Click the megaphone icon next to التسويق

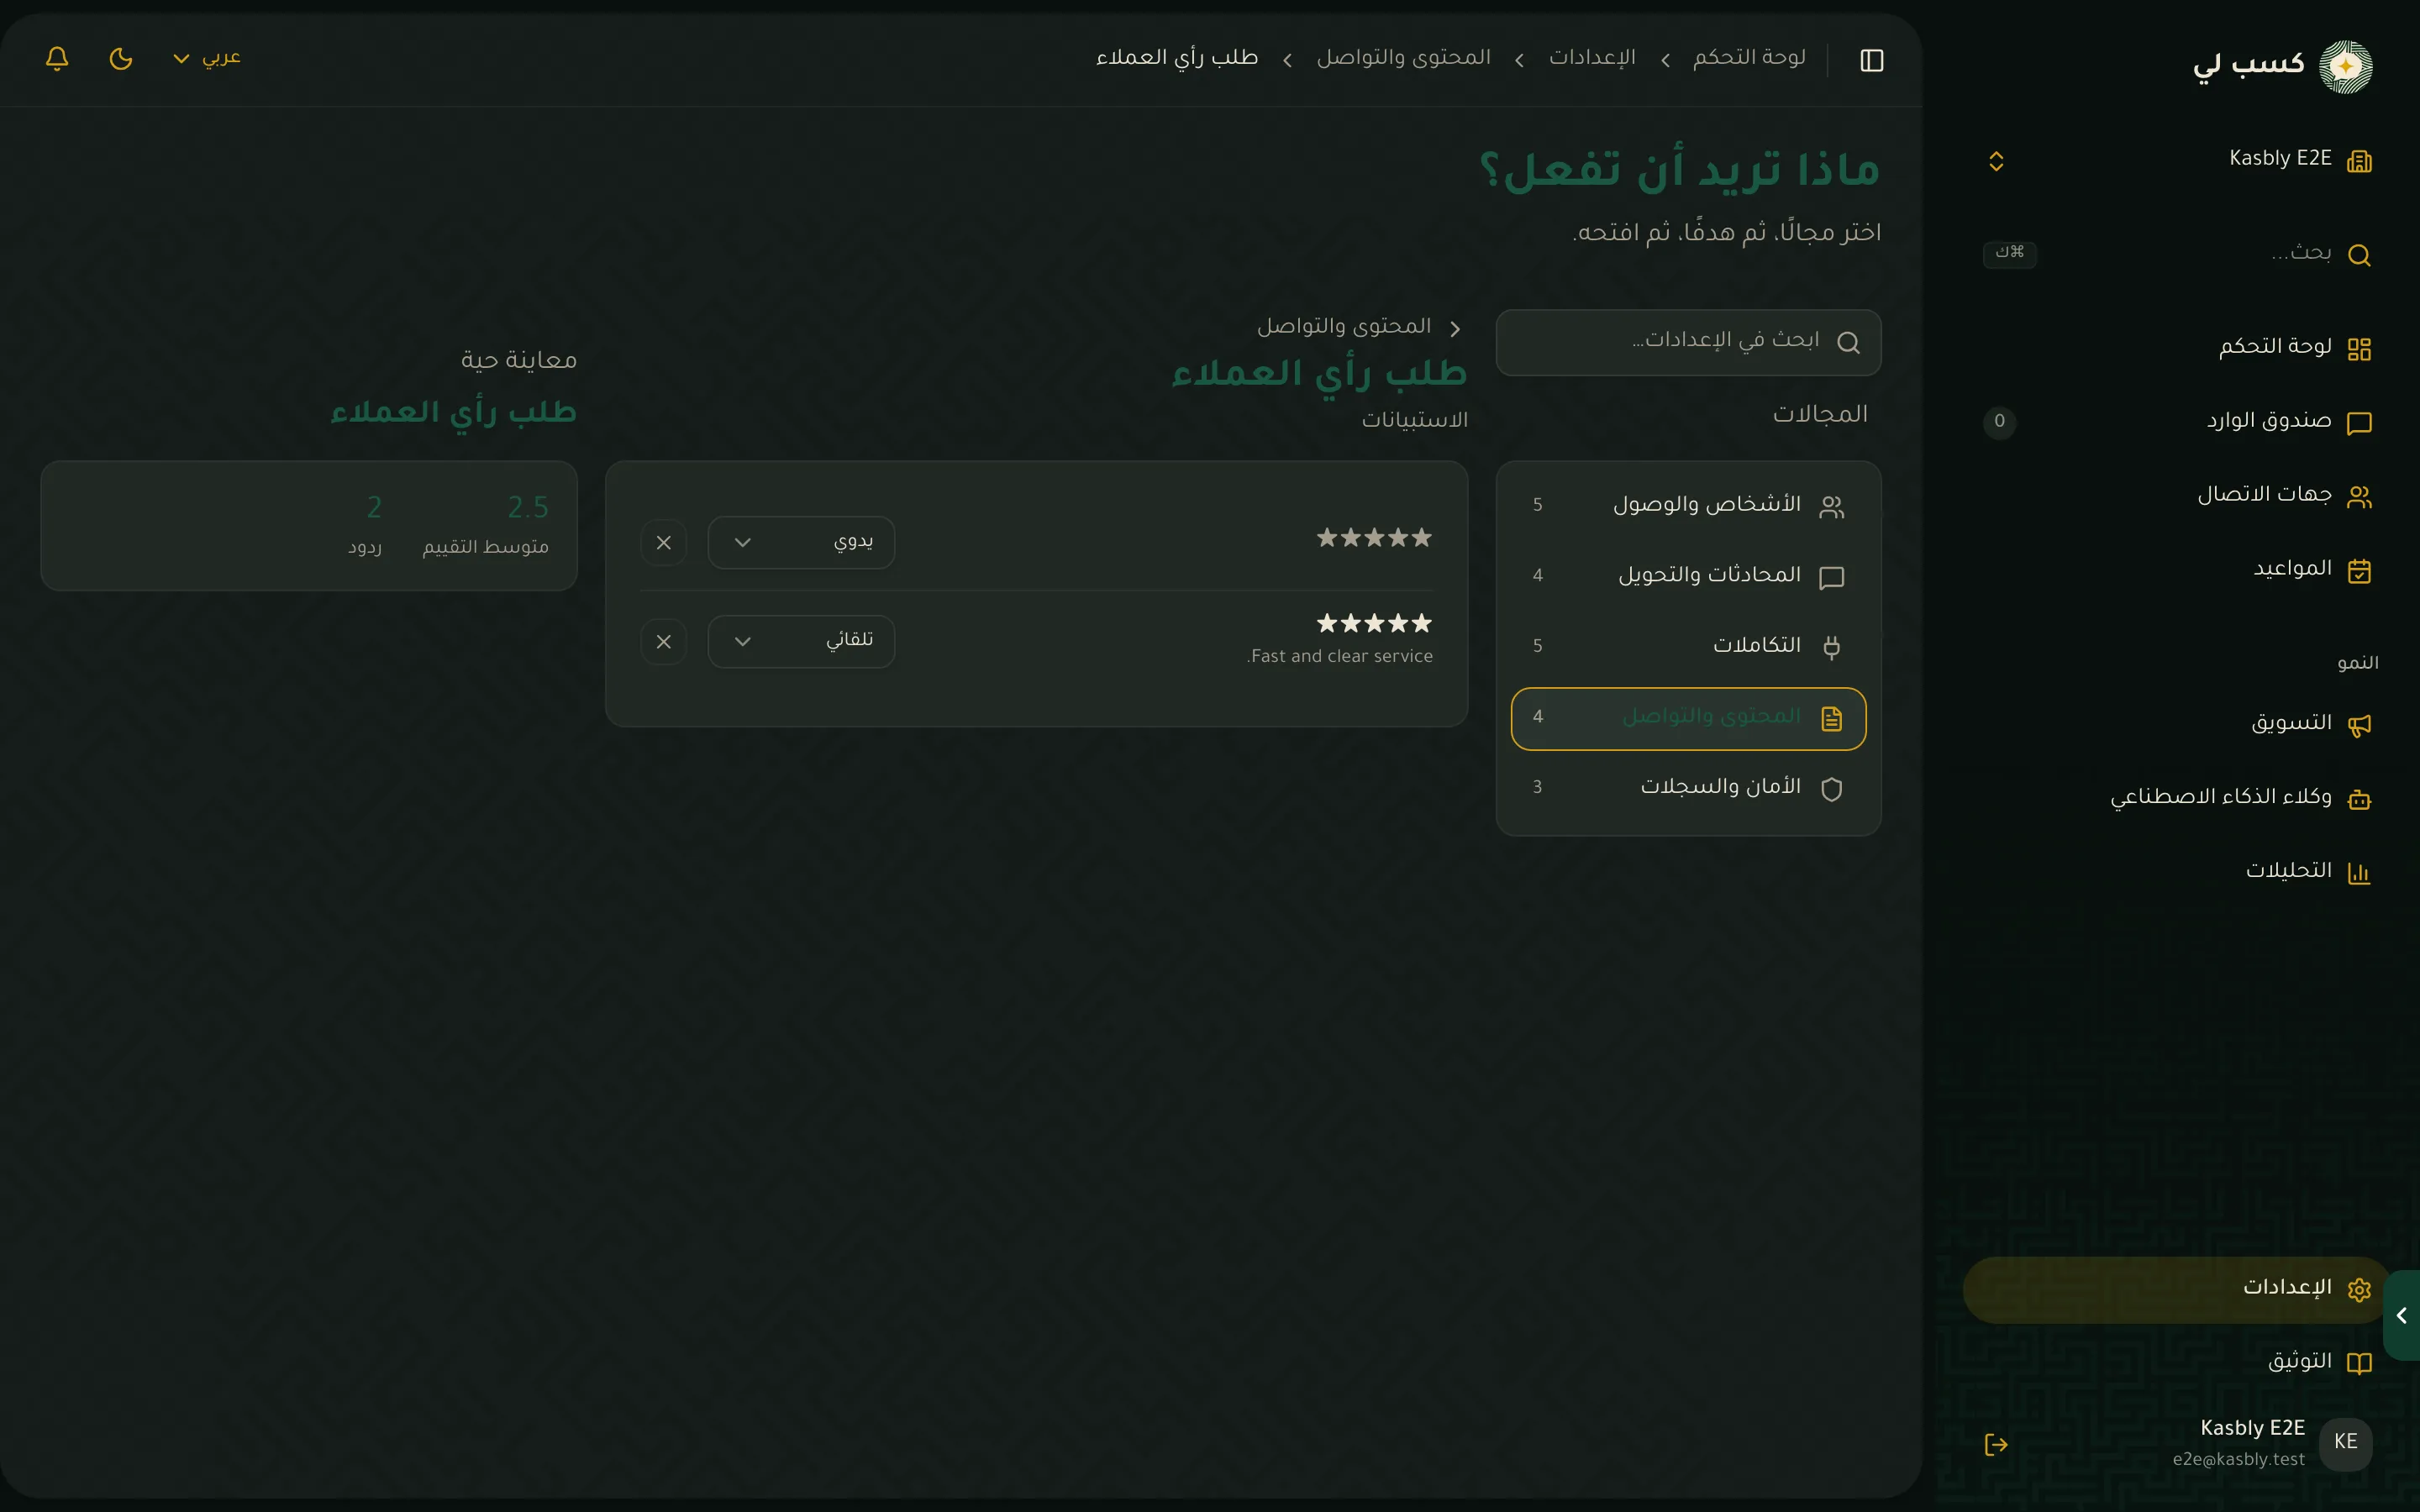(2359, 725)
